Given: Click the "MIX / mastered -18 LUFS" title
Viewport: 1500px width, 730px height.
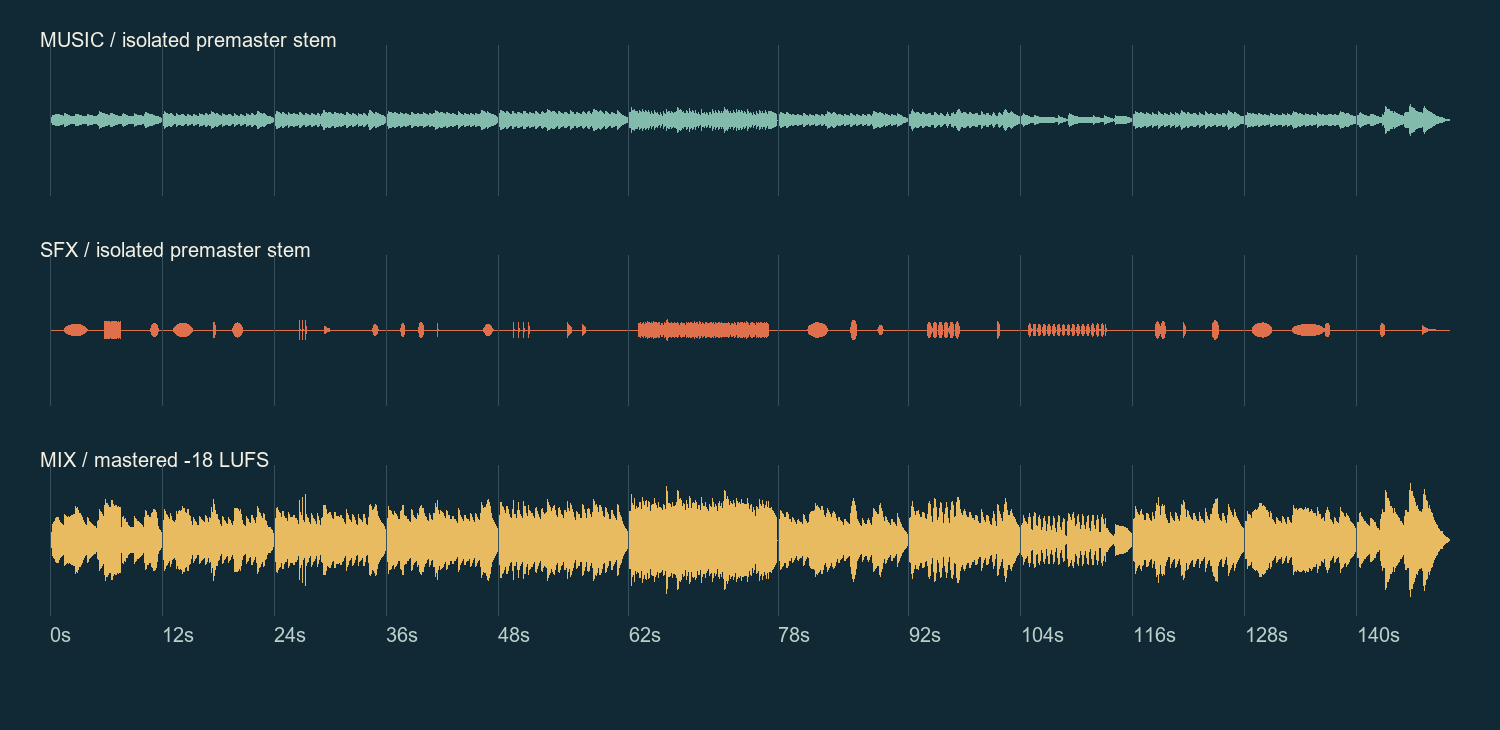Looking at the screenshot, I should [x=154, y=461].
